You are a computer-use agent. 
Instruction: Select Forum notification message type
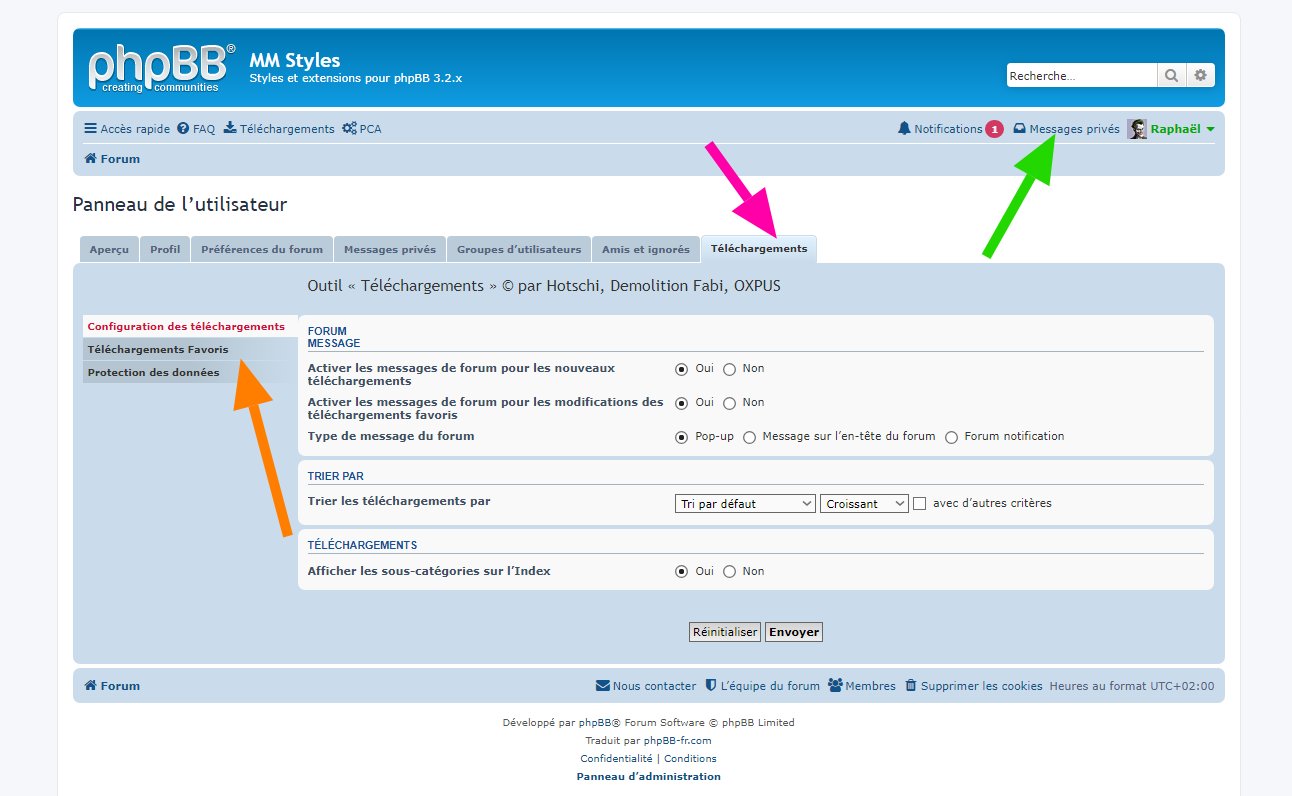(x=951, y=437)
